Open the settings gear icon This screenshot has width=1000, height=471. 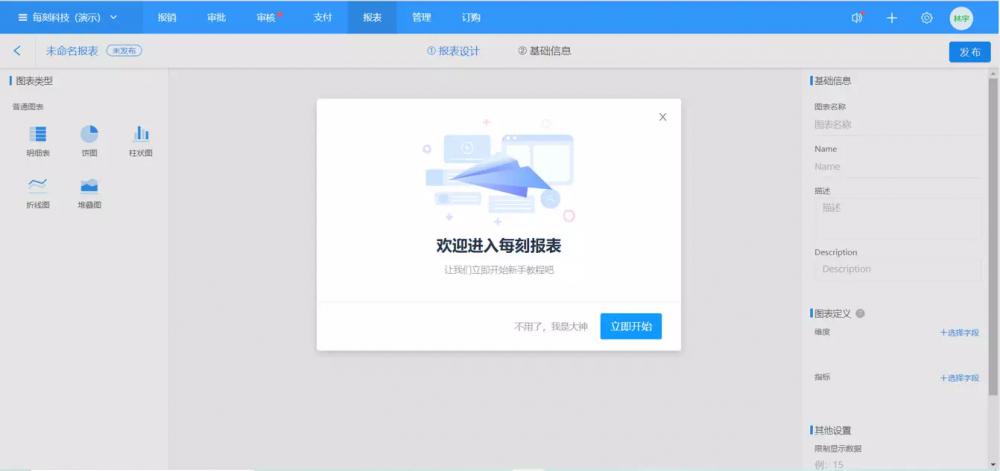point(927,18)
